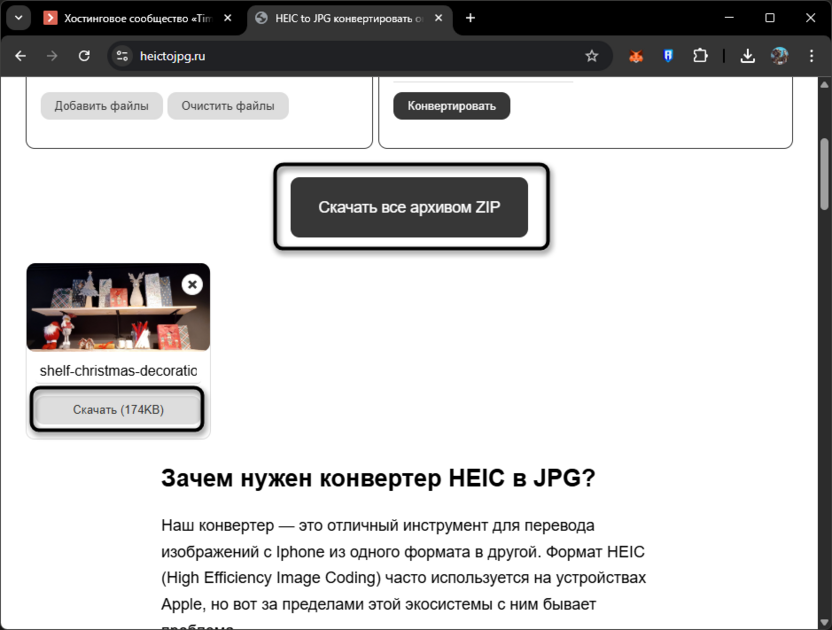832x630 pixels.
Task: Click Скачать (174KB) under the image
Action: click(x=116, y=409)
